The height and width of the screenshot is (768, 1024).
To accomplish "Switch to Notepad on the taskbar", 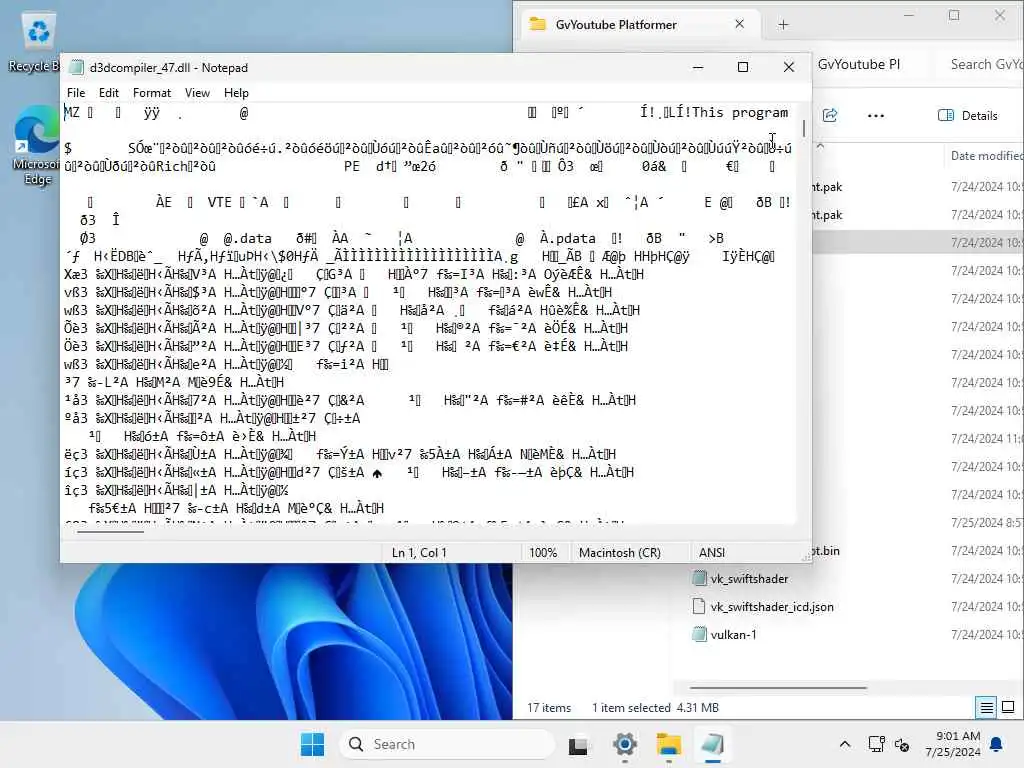I will coord(712,744).
